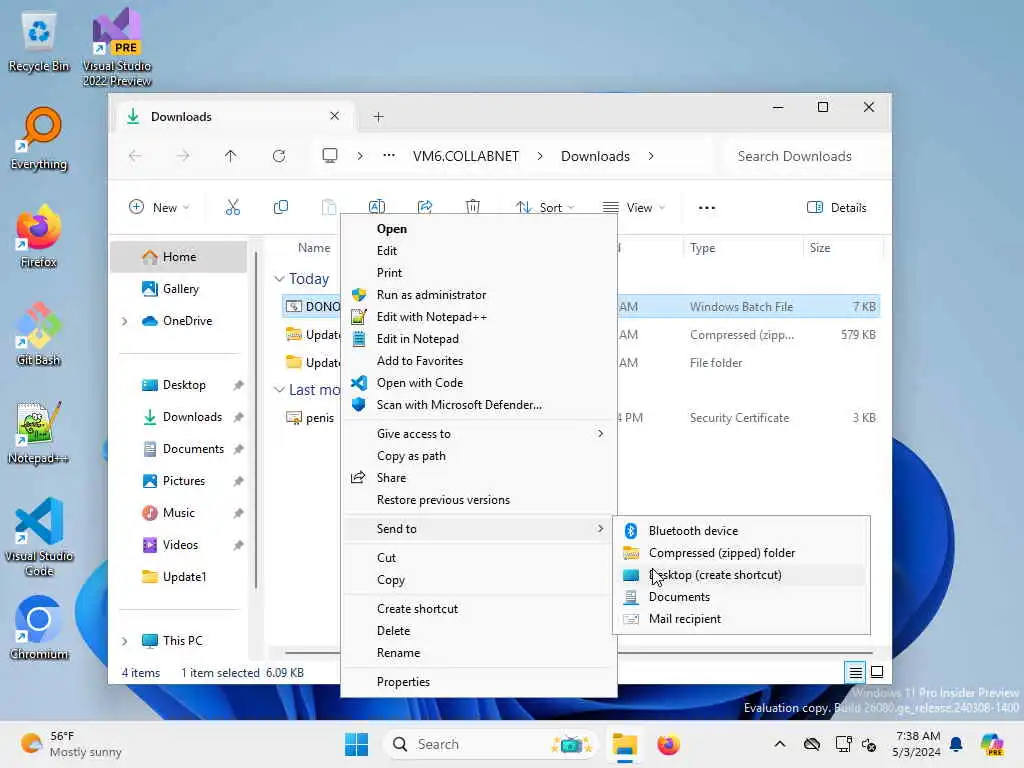Toggle the Details pane button
1024x768 pixels.
837,208
